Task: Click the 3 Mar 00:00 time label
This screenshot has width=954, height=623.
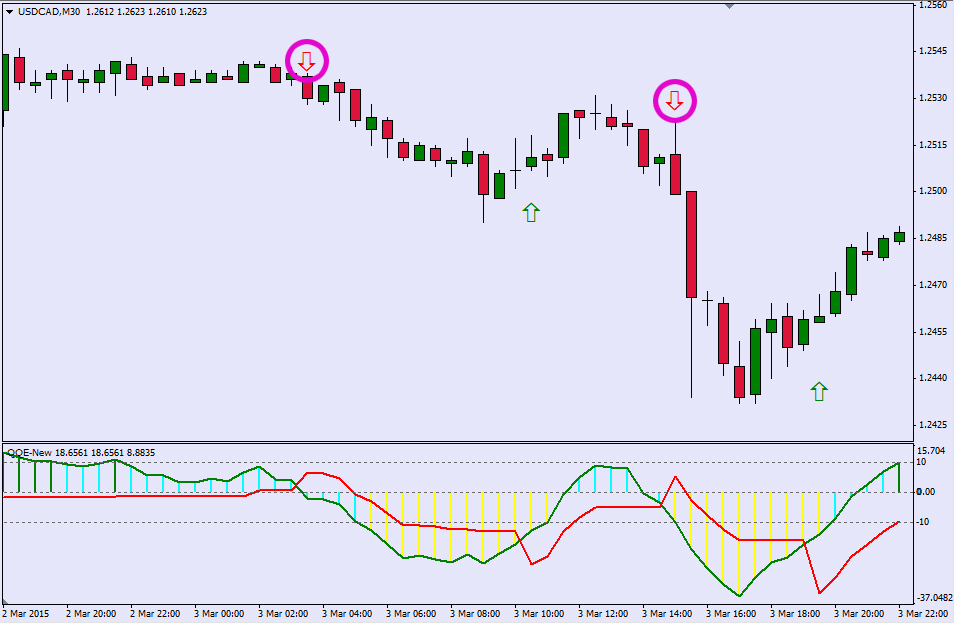Action: tap(219, 613)
